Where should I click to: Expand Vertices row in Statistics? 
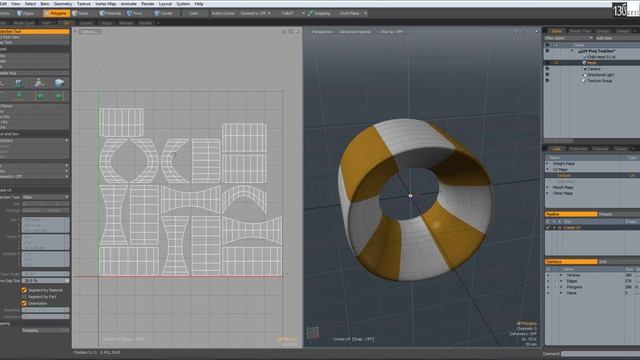(x=561, y=276)
